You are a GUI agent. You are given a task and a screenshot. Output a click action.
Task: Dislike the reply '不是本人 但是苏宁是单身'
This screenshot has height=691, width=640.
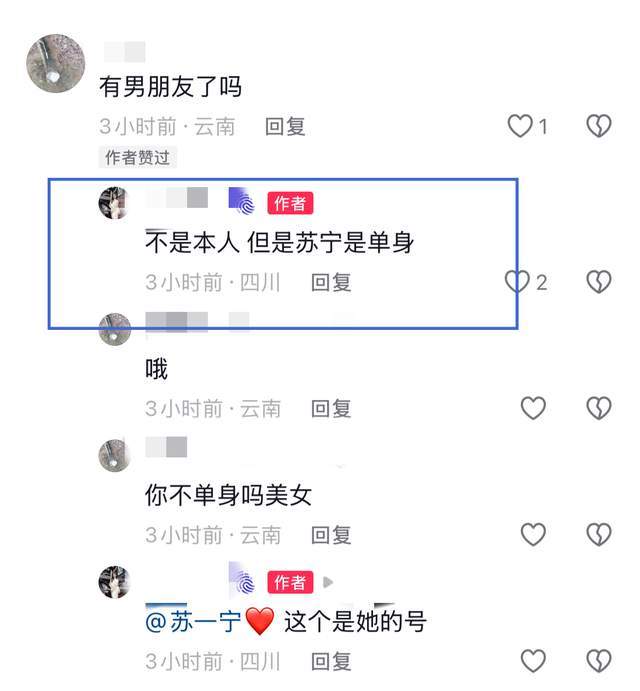pos(599,282)
